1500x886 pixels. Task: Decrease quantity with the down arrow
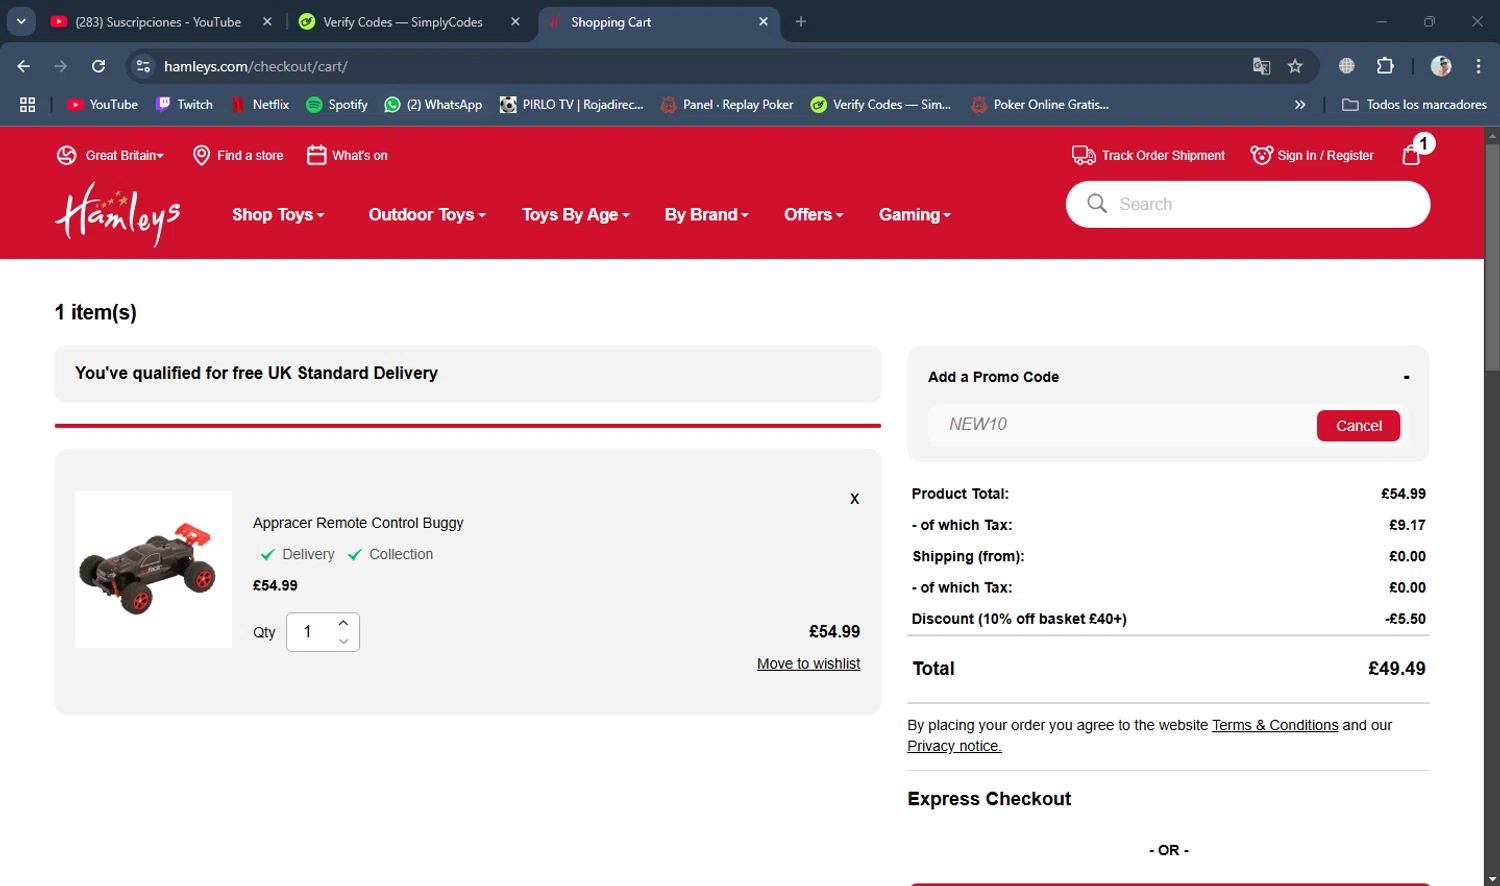click(x=343, y=641)
